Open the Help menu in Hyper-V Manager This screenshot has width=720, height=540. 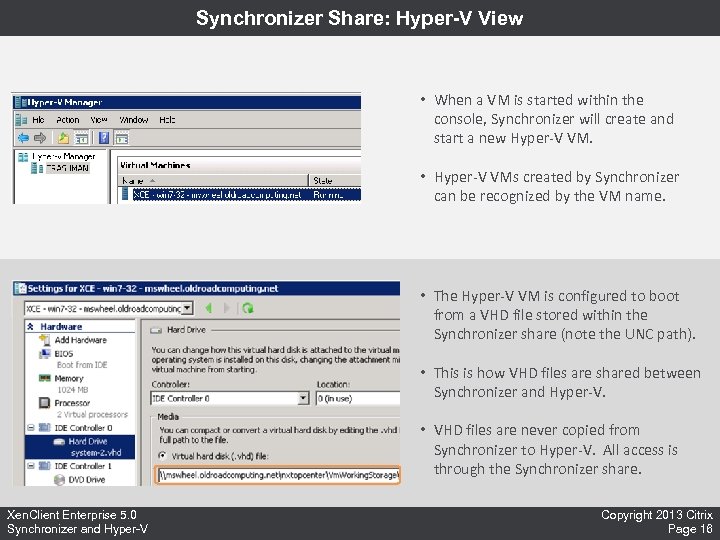pos(167,120)
